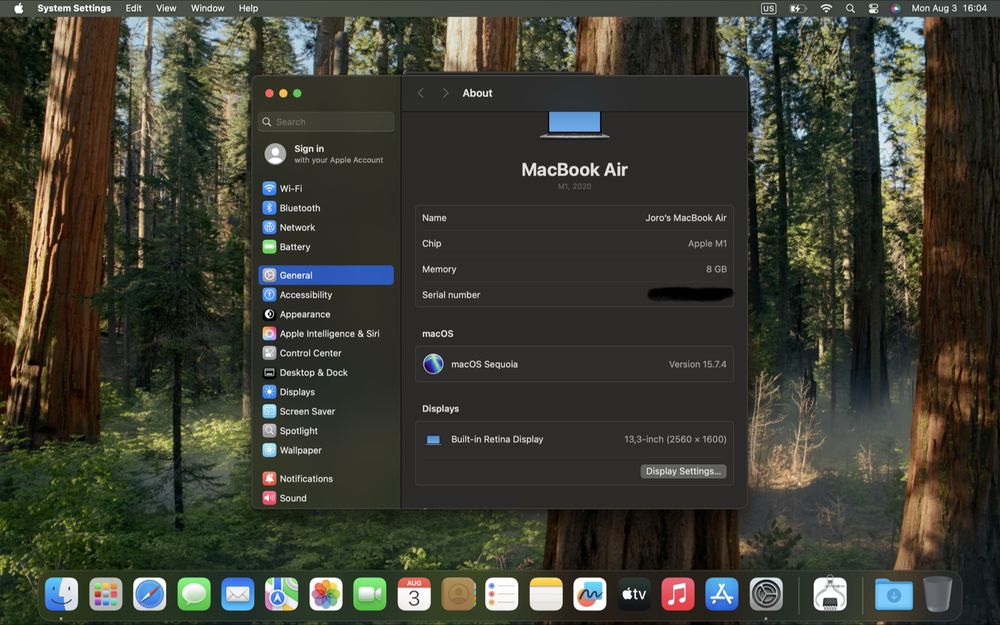
Task: Select General in the sidebar
Action: (326, 275)
